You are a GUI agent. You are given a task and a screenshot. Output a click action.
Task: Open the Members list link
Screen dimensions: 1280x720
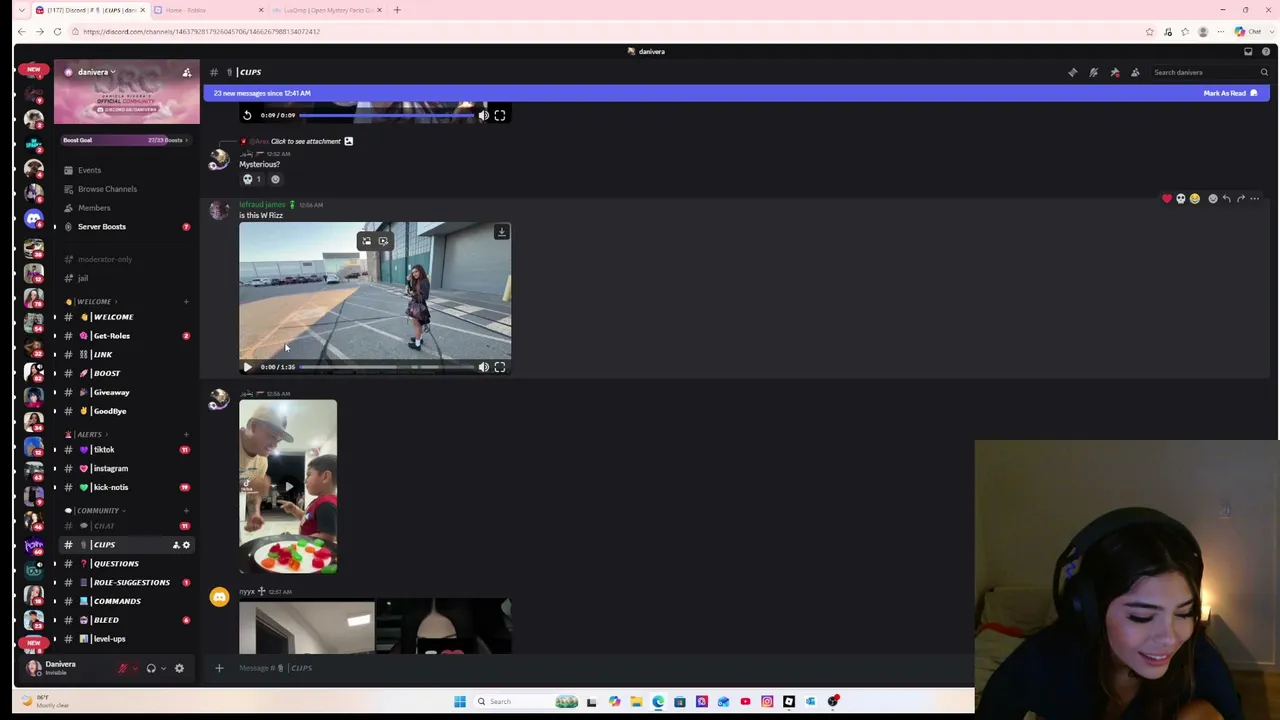coord(126,208)
